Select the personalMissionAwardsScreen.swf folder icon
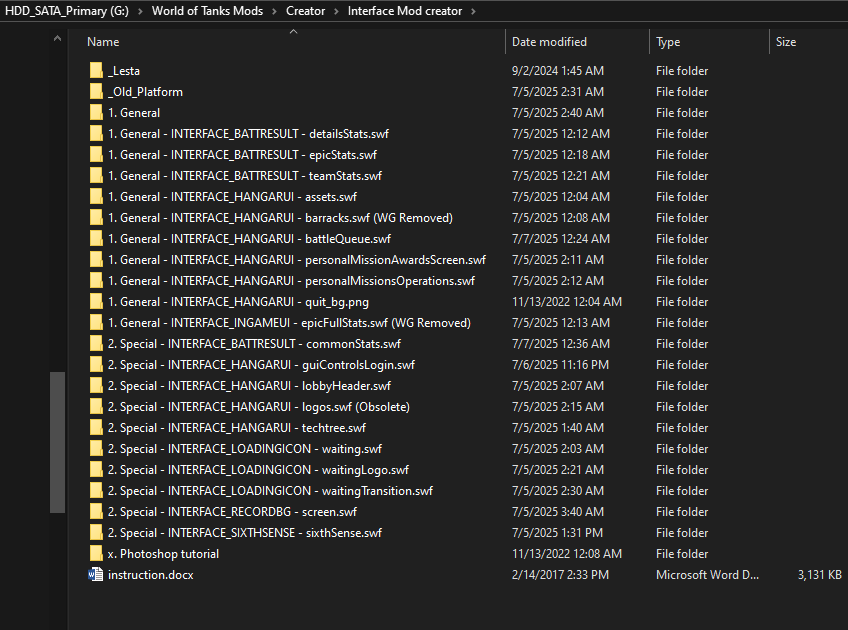The width and height of the screenshot is (848, 630). tap(96, 260)
